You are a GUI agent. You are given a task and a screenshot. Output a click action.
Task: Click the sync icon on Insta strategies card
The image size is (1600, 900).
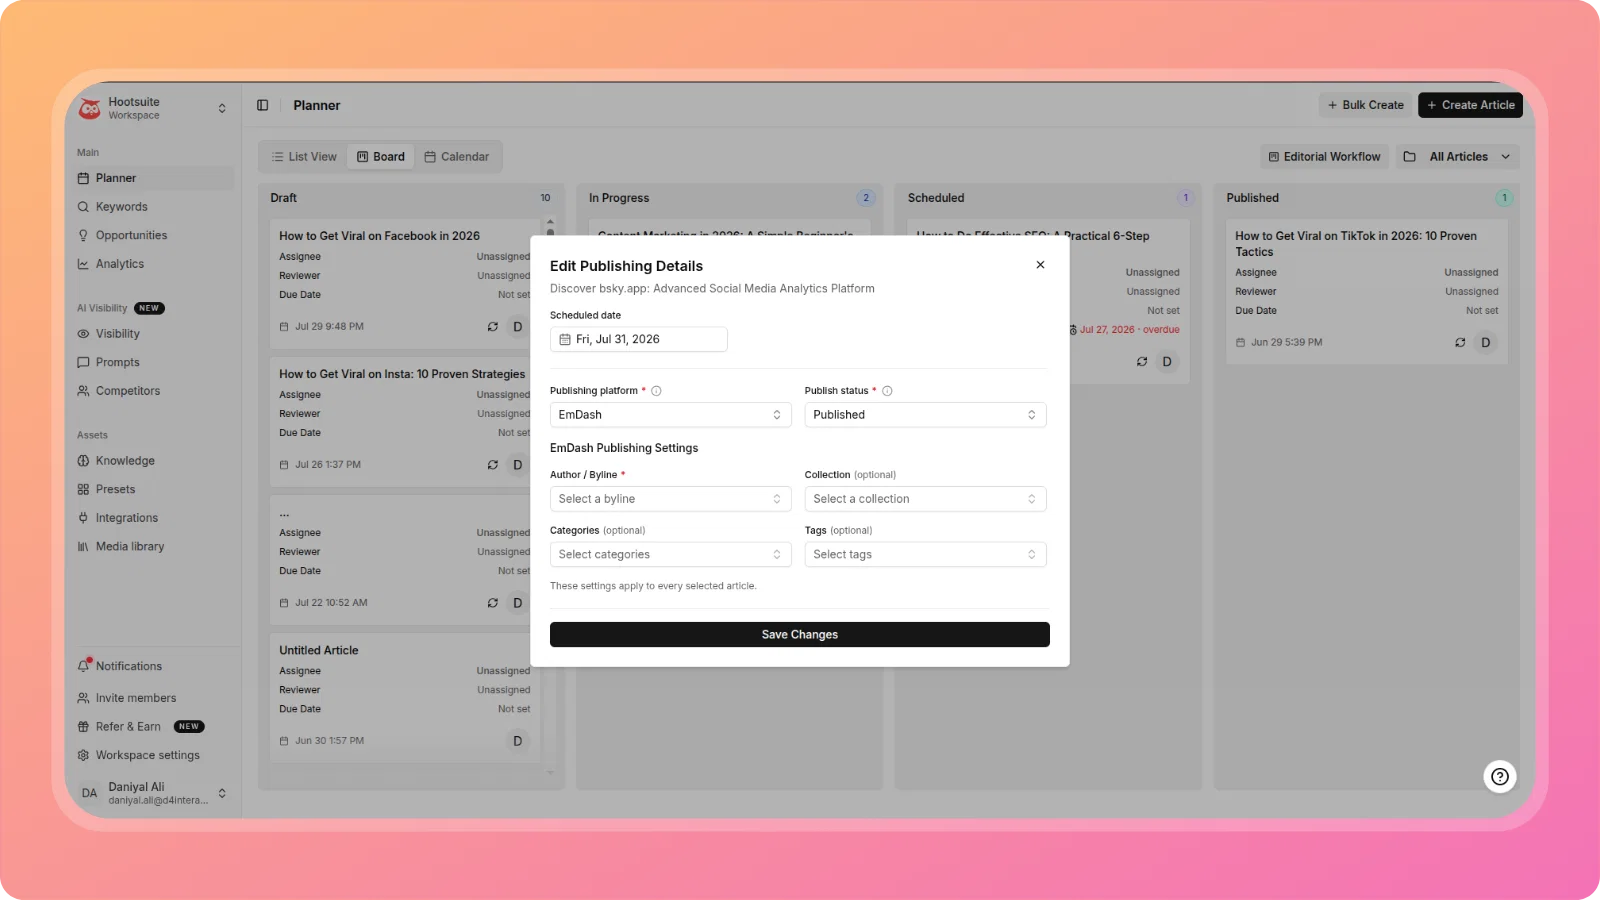pyautogui.click(x=492, y=465)
